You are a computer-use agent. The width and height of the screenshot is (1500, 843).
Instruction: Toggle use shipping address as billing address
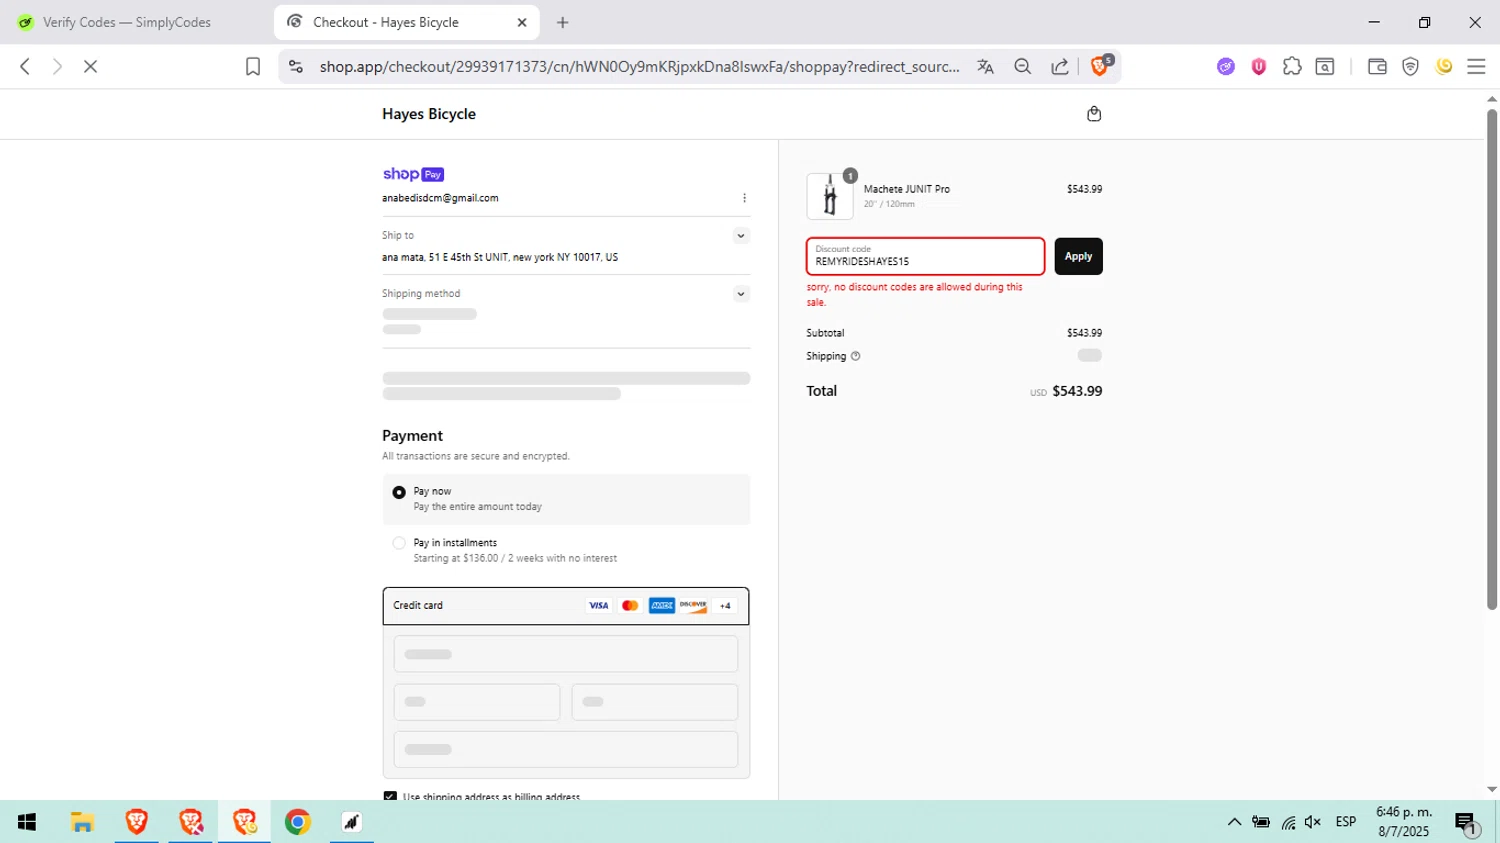coord(390,796)
